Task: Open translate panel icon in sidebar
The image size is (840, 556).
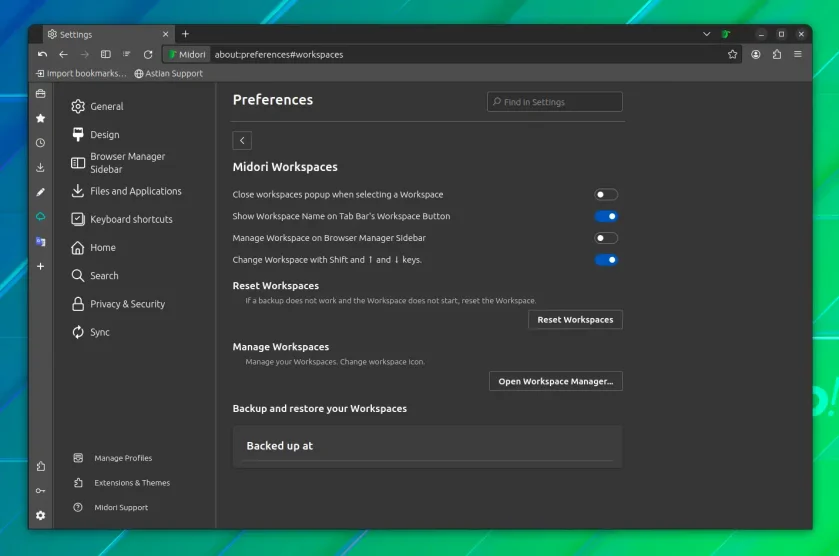Action: click(40, 242)
